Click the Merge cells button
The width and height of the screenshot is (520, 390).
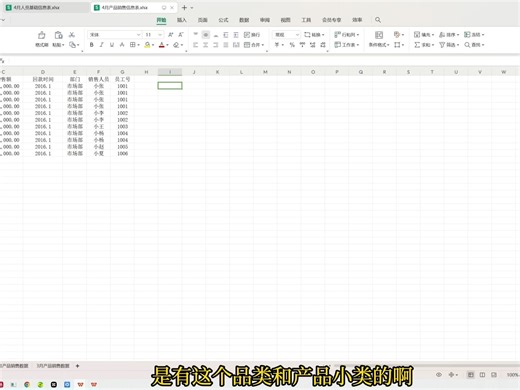point(254,45)
